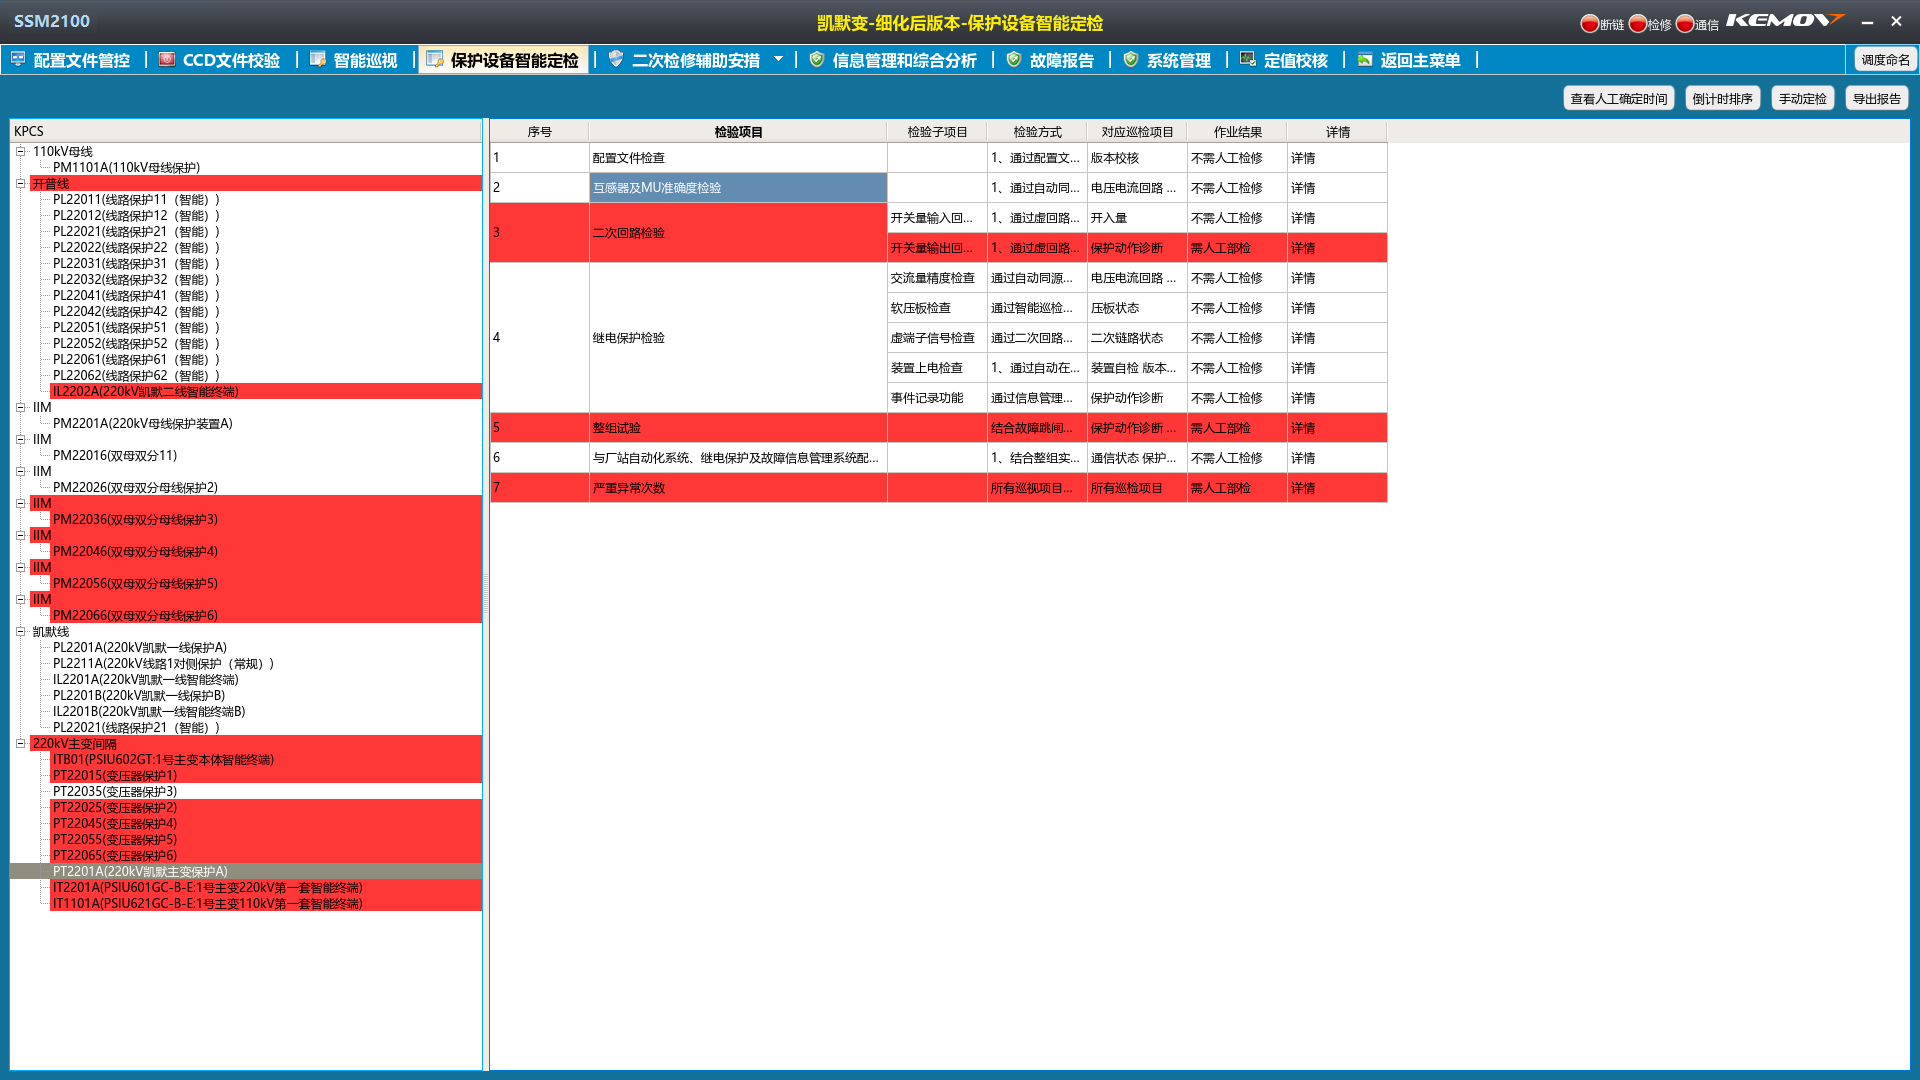Image resolution: width=1920 pixels, height=1080 pixels.
Task: Switch to the 保护设备智能定检 tab
Action: (x=513, y=60)
